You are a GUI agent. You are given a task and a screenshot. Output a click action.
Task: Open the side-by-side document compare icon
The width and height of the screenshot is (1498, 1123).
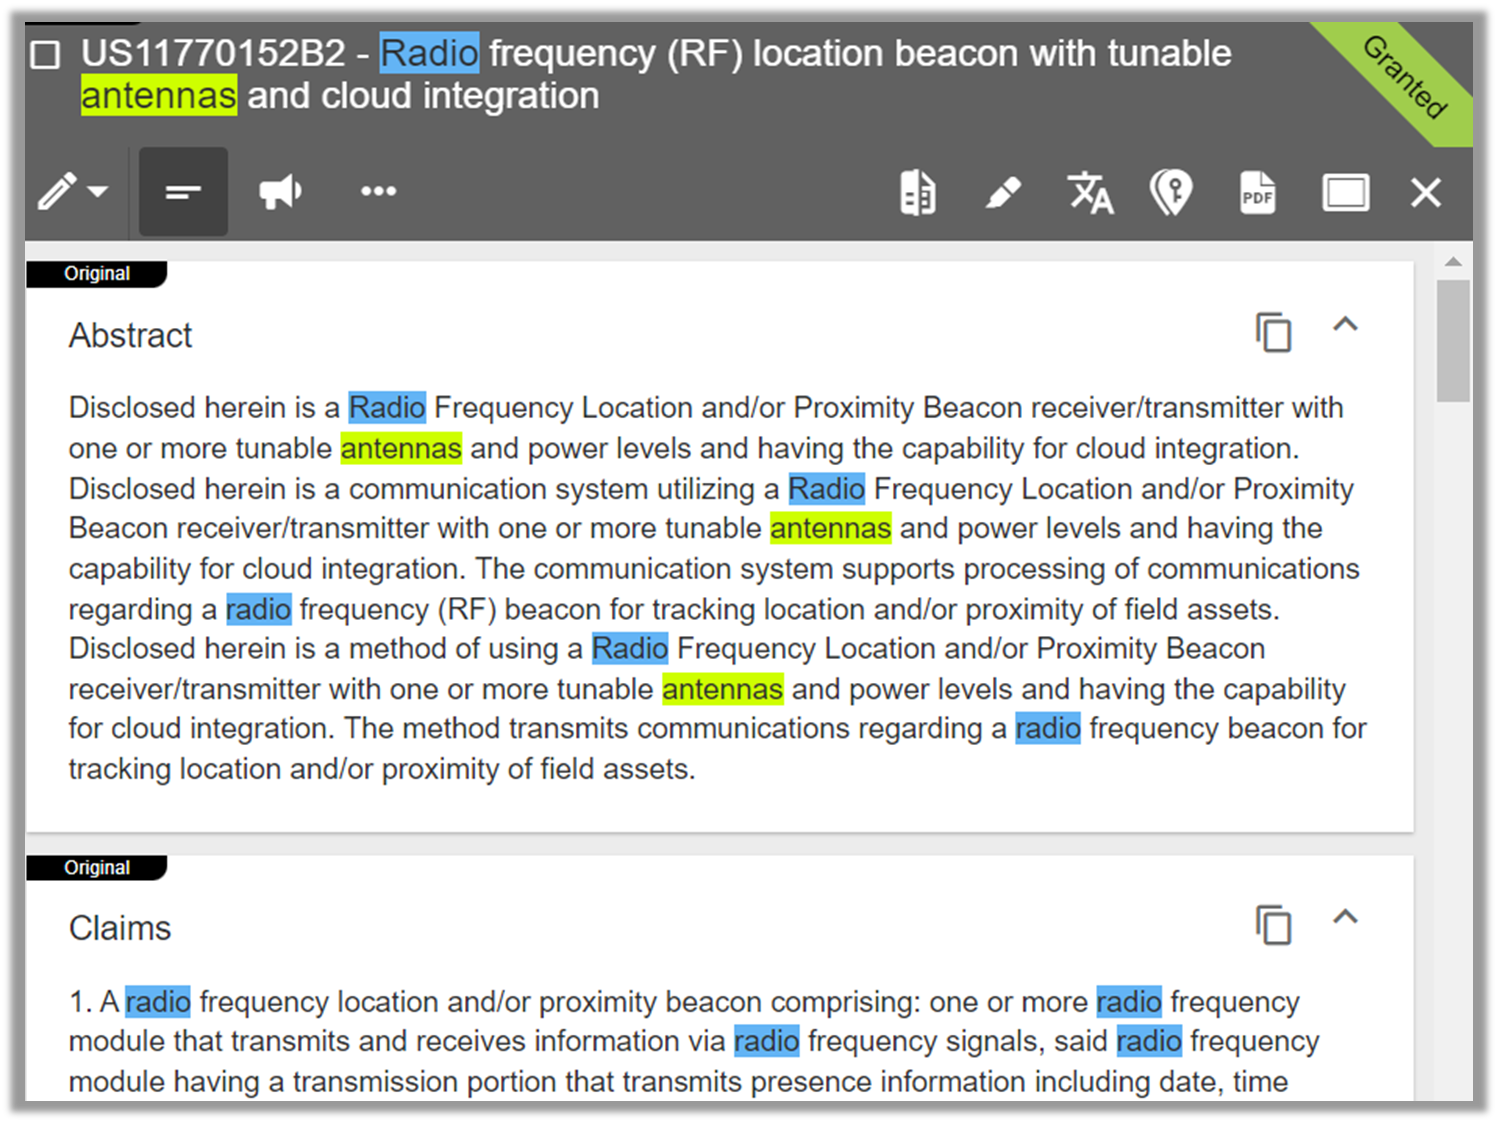pyautogui.click(x=917, y=192)
